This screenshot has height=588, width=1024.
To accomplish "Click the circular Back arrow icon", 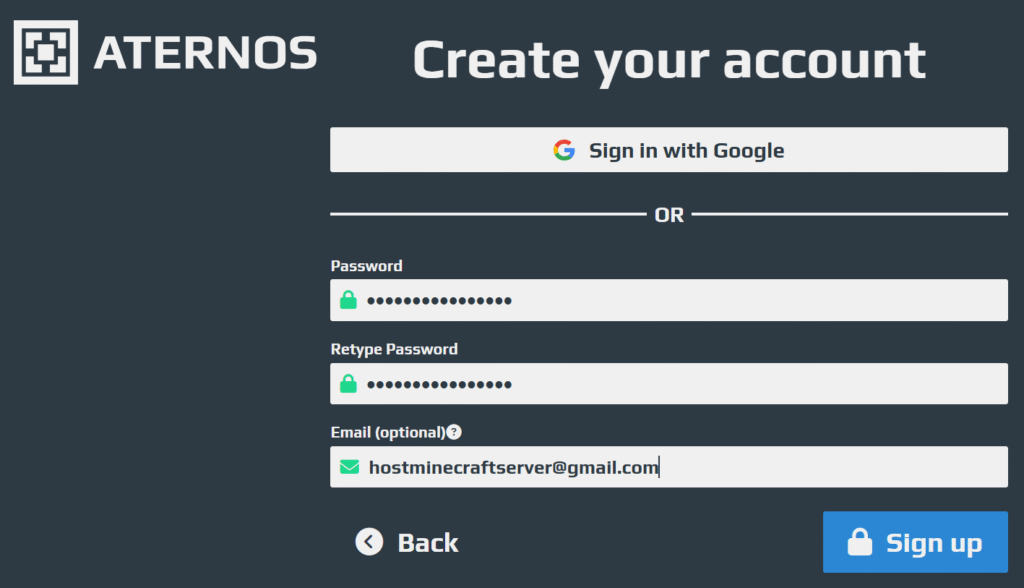I will (x=369, y=542).
